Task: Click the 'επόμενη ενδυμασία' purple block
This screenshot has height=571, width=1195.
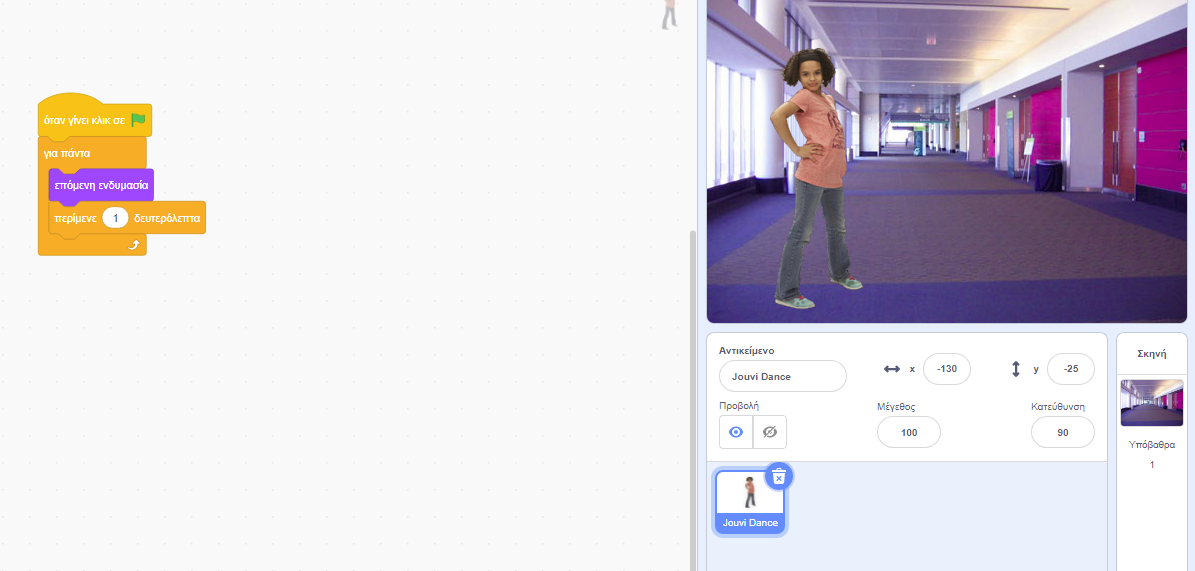Action: (x=101, y=185)
